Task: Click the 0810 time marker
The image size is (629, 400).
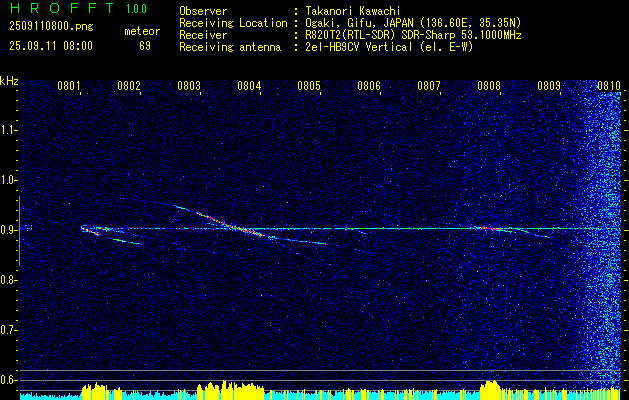Action: [x=609, y=85]
